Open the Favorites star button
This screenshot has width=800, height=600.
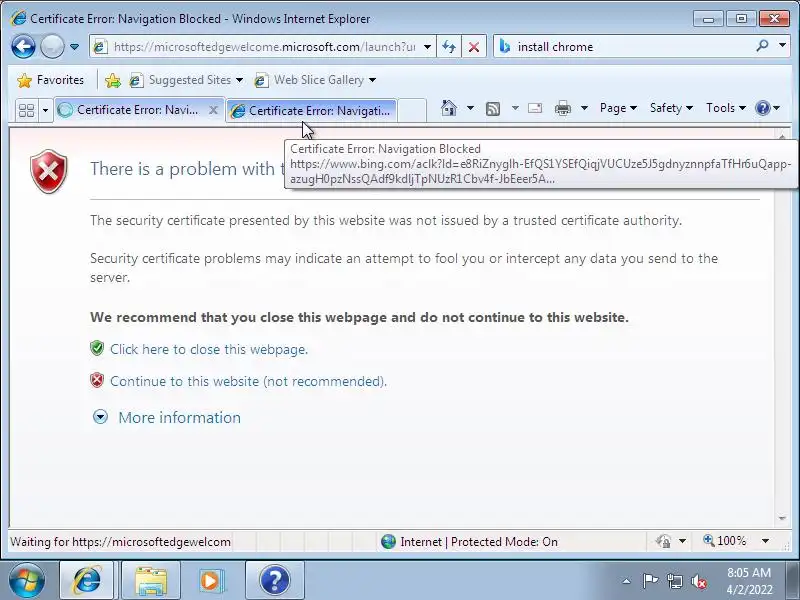[x=50, y=80]
